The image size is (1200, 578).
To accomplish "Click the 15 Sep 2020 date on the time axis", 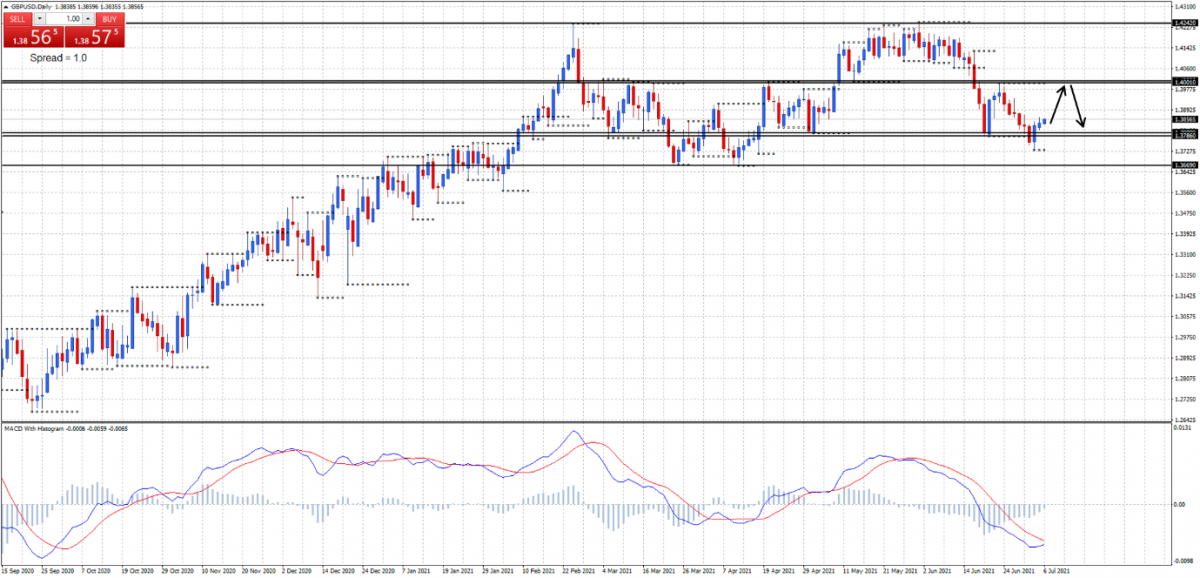I will [18, 571].
